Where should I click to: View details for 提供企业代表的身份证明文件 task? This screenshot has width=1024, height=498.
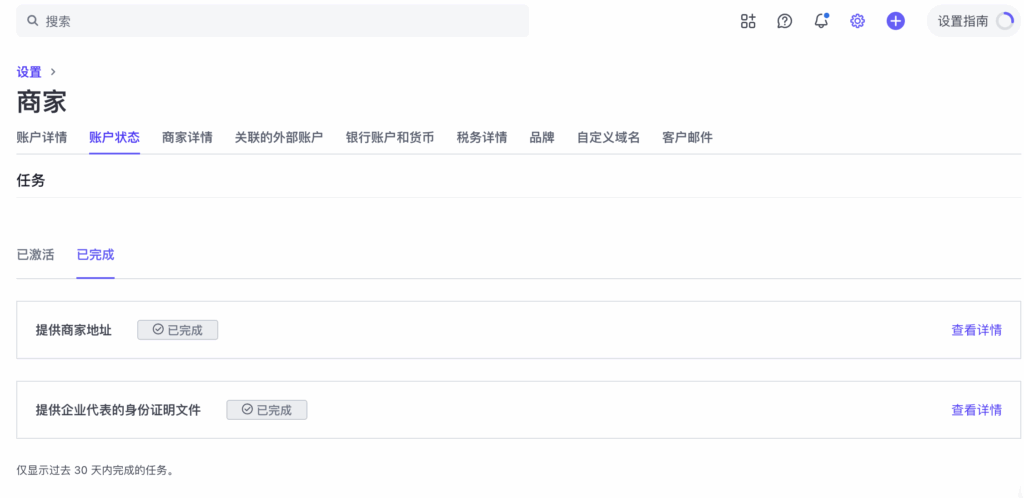pyautogui.click(x=976, y=410)
